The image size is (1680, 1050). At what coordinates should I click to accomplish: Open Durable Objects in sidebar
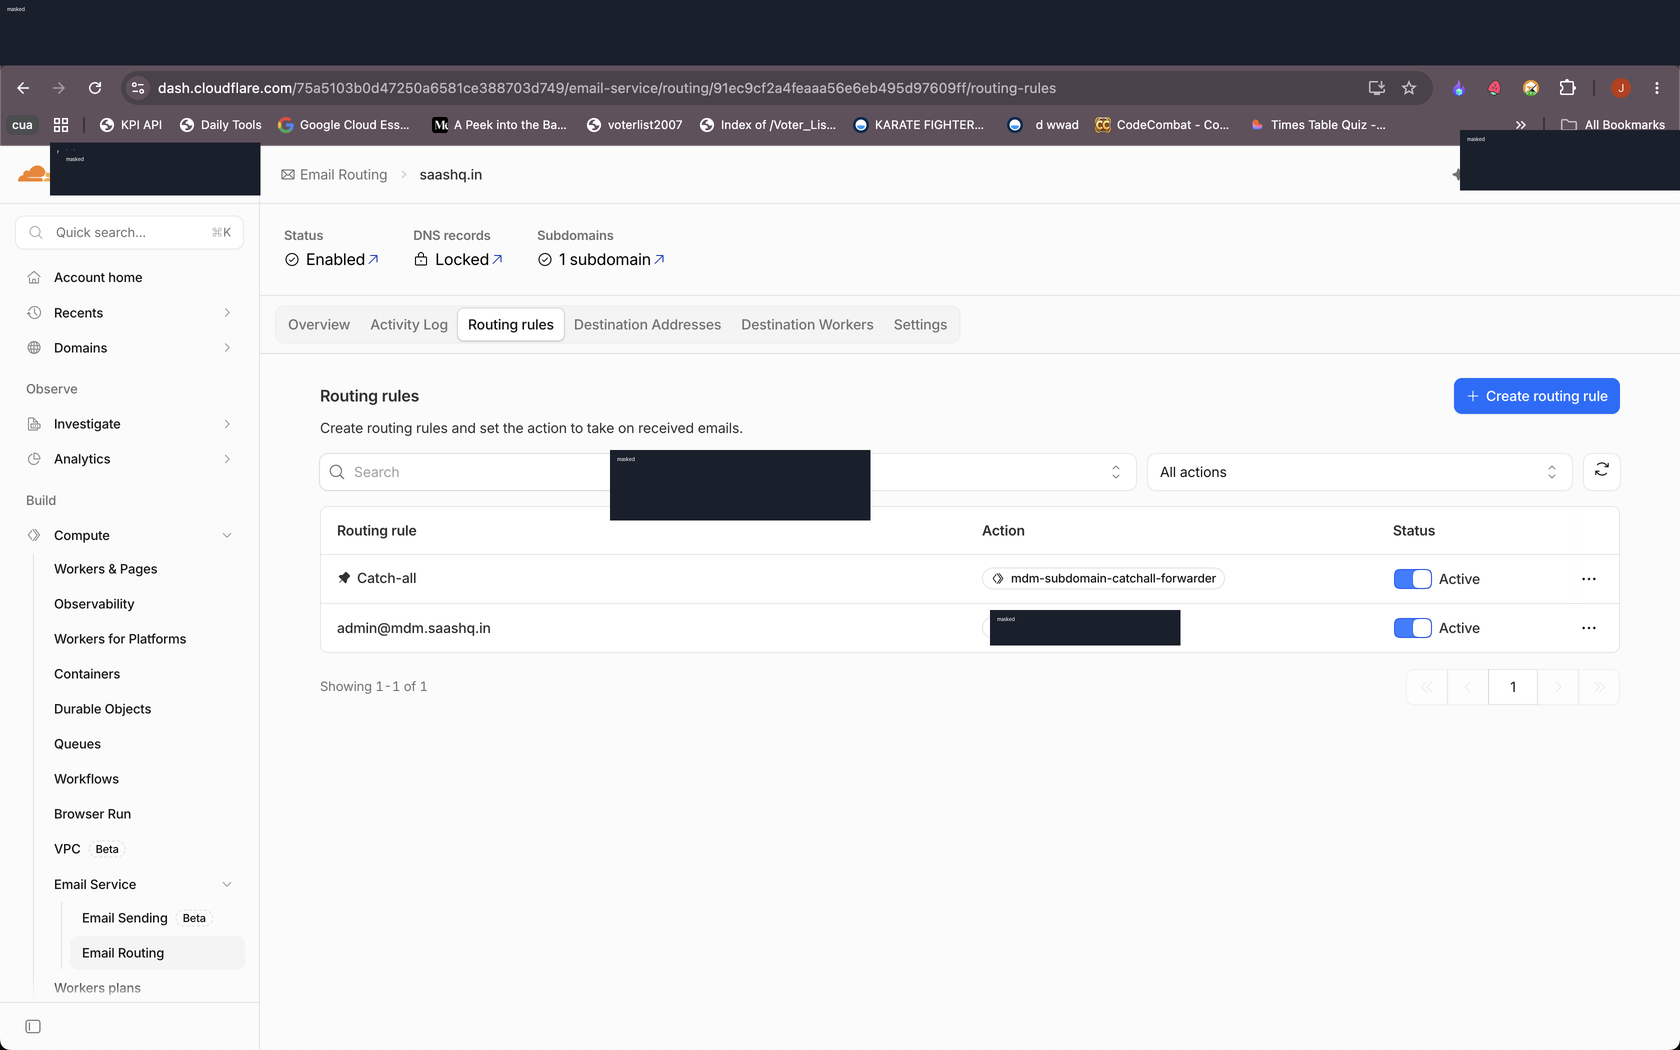[103, 709]
